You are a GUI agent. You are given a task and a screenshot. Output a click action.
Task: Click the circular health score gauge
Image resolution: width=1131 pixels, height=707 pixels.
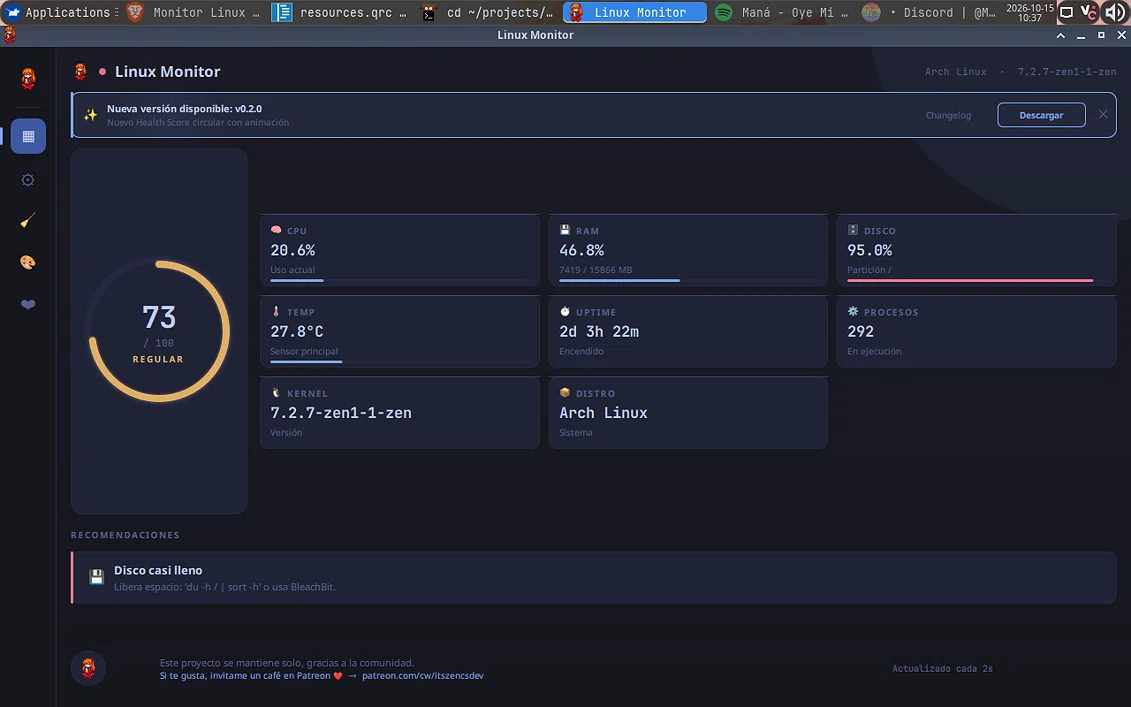pos(159,331)
